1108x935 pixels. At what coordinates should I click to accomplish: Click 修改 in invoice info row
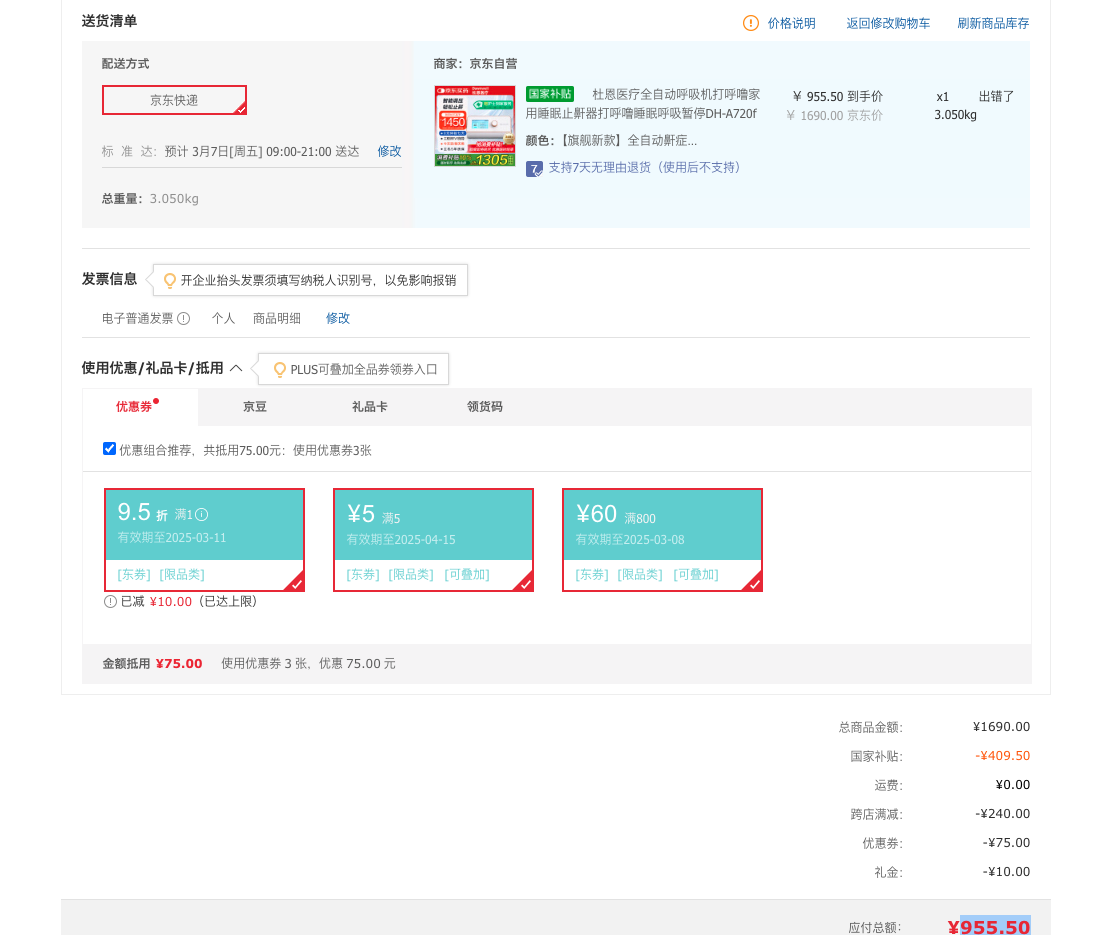pyautogui.click(x=338, y=319)
